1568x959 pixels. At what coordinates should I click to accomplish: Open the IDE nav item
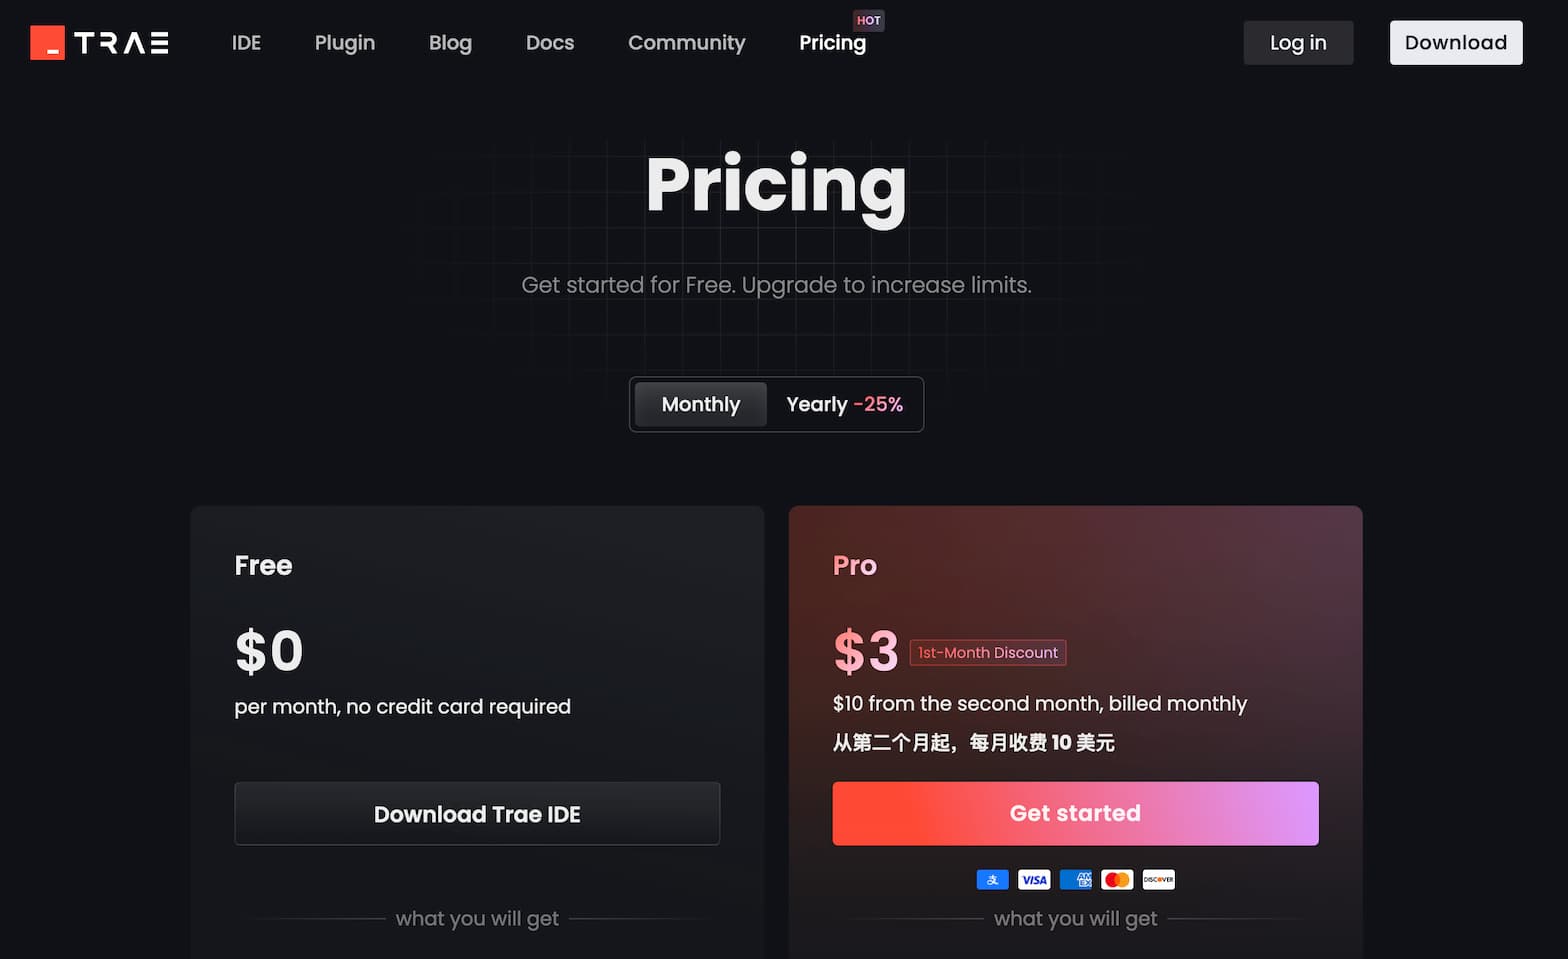246,43
